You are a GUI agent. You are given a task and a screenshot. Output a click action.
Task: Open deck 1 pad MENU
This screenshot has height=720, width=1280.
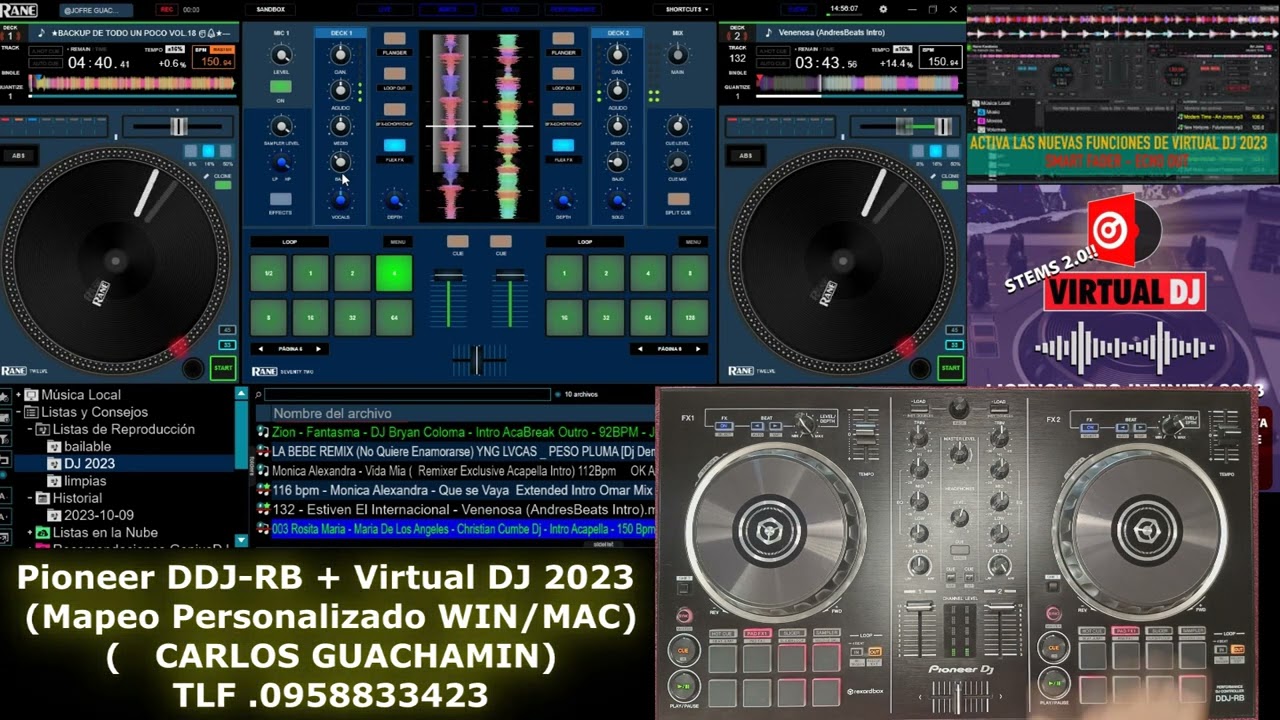coord(398,241)
